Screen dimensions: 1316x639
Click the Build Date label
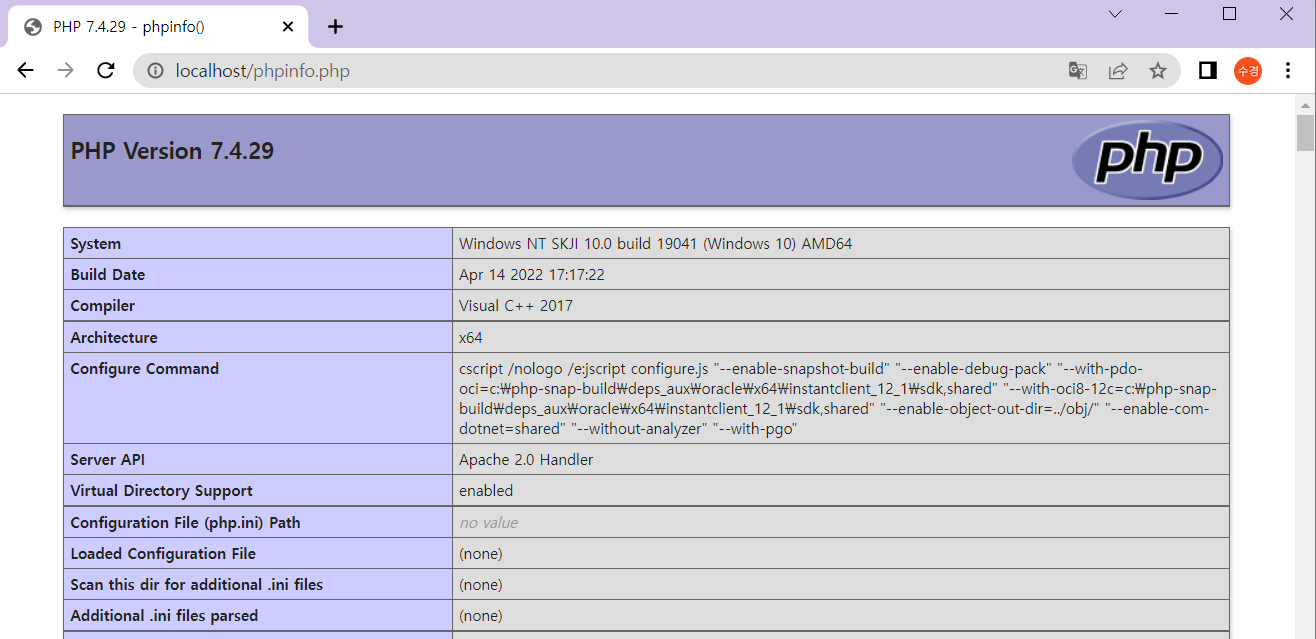[x=108, y=275]
